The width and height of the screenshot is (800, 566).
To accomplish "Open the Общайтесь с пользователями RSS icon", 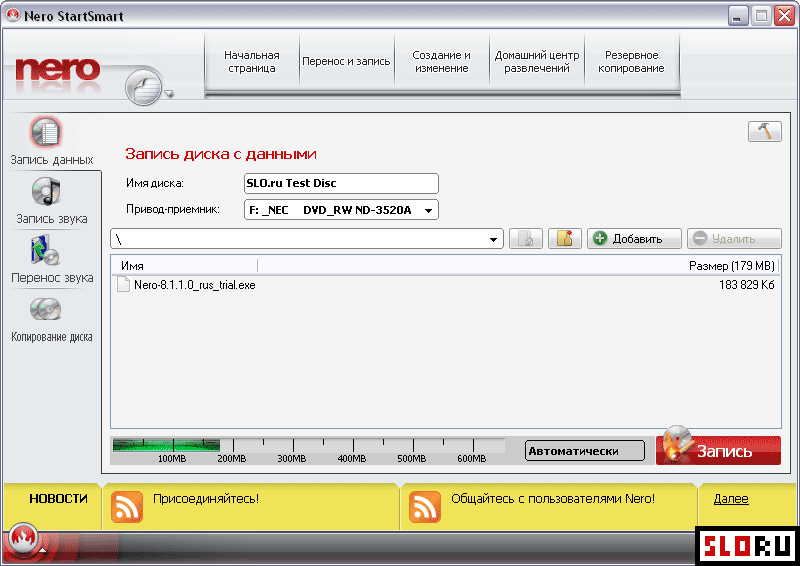I will tap(424, 507).
